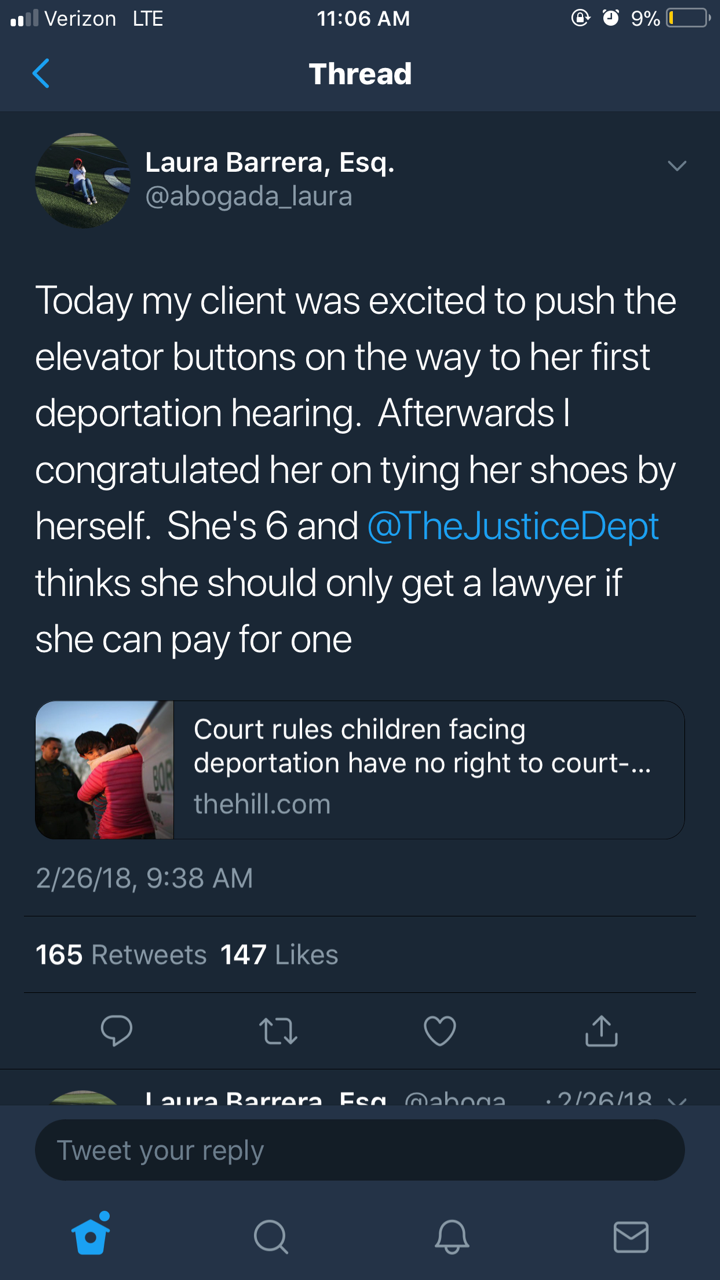View the article preview image

pyautogui.click(x=104, y=769)
